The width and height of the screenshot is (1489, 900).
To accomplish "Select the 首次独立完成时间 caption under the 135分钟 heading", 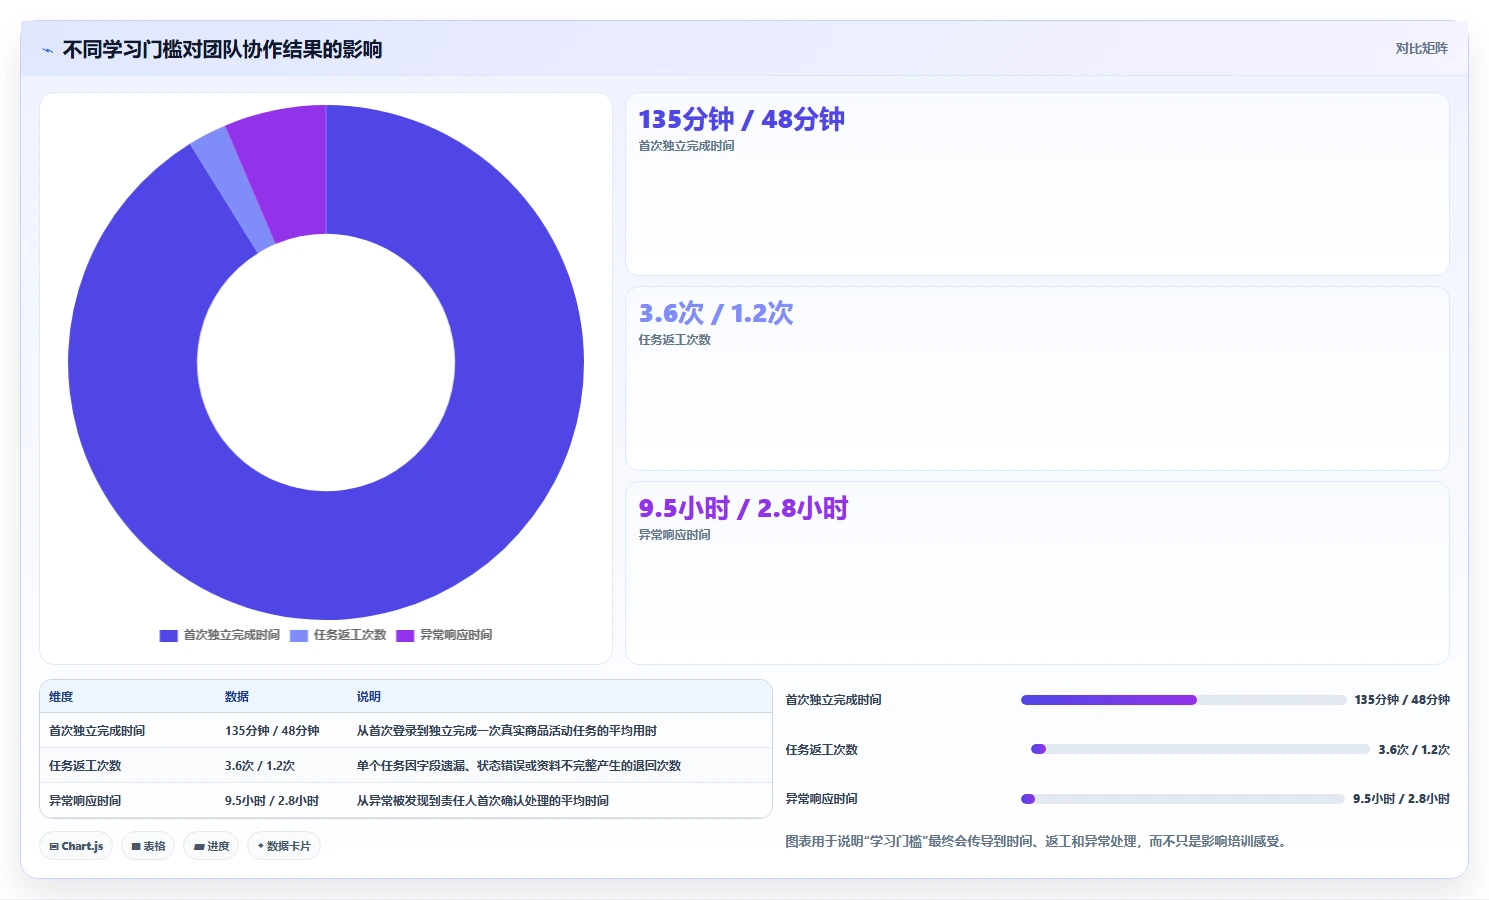I will pos(686,146).
